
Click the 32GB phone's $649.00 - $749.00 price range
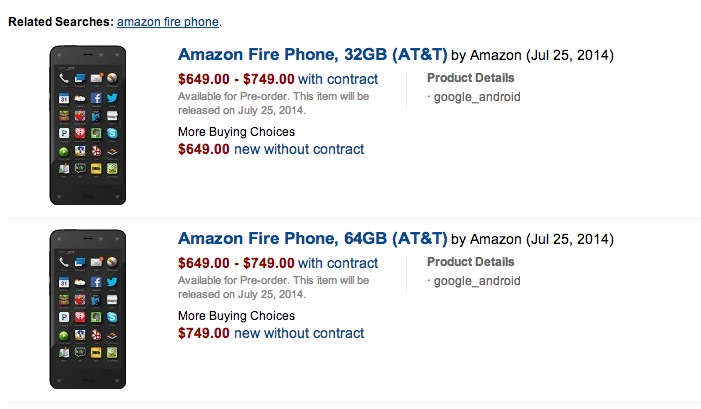pos(236,79)
